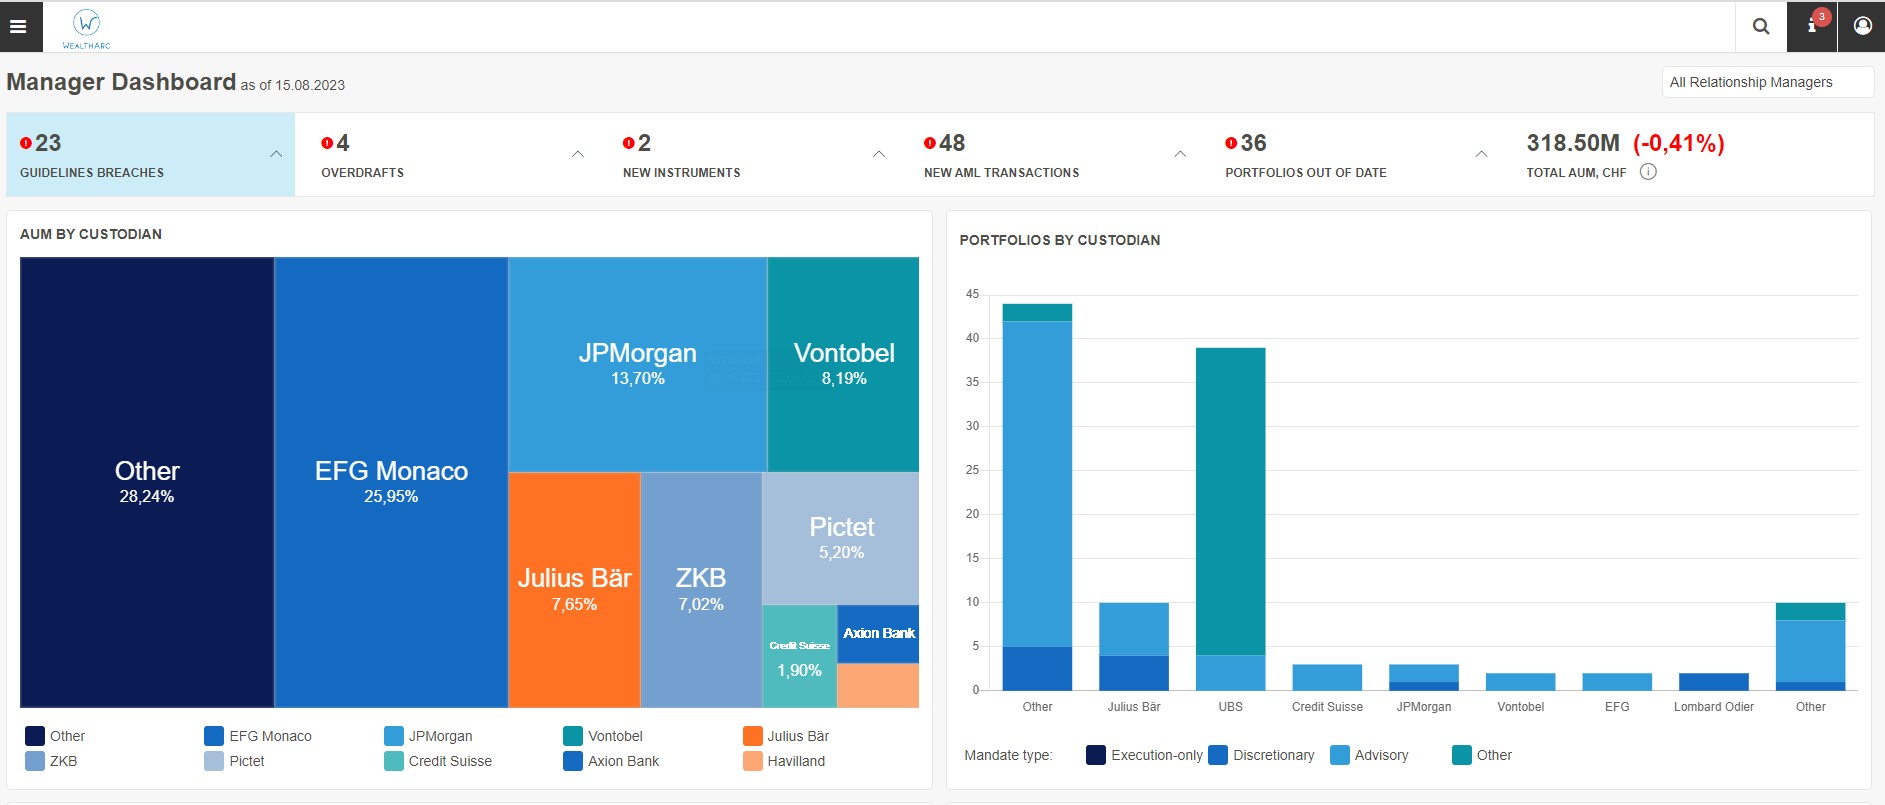Screen dimensions: 1885x805
Task: Toggle Pictet in the AUM legend
Action: click(x=234, y=761)
